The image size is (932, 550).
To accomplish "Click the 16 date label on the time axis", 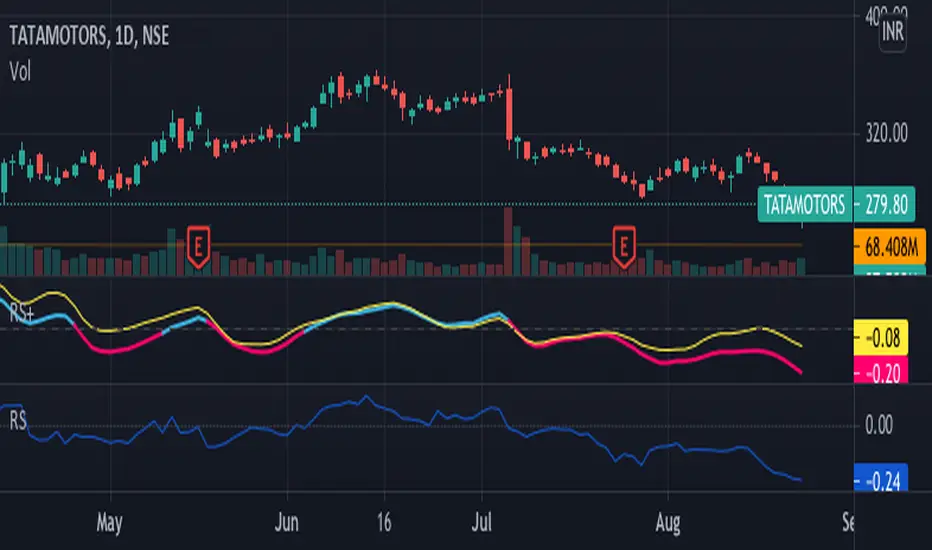I will [384, 523].
